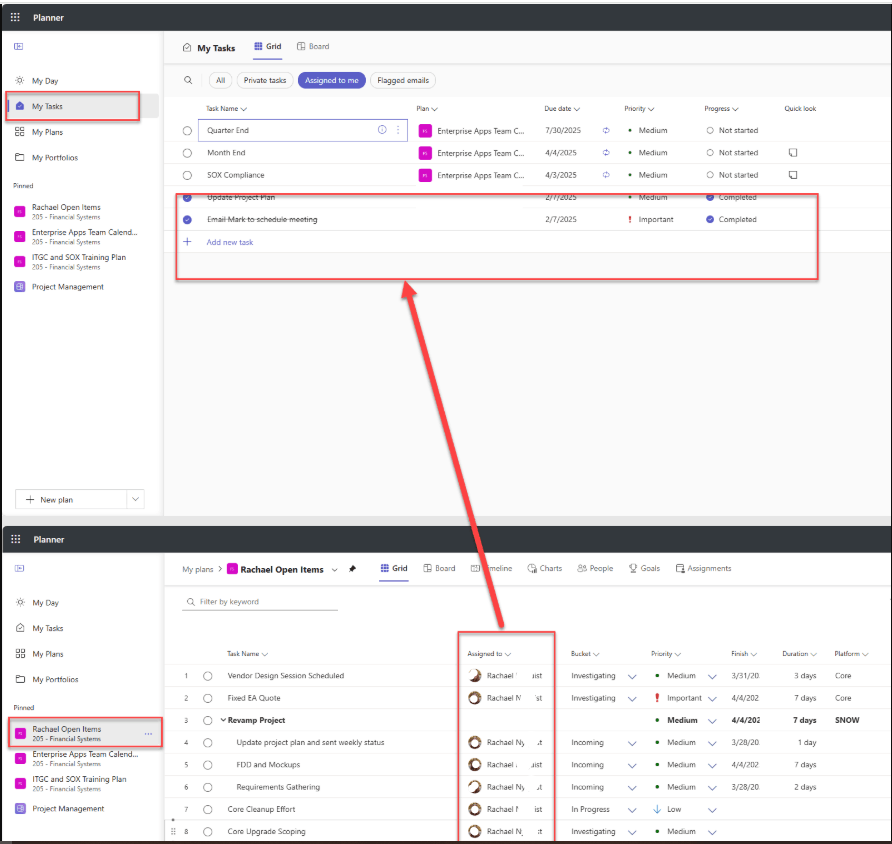Click recurrence icon on SOX Compliance row
The width and height of the screenshot is (892, 844).
[x=606, y=175]
